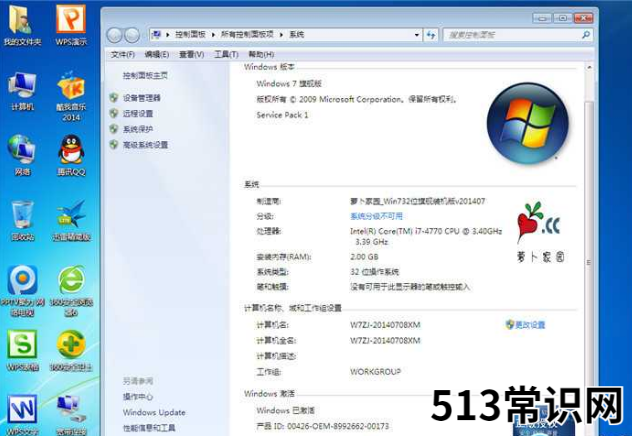Click the shield icon next to 设备管理器

point(114,98)
